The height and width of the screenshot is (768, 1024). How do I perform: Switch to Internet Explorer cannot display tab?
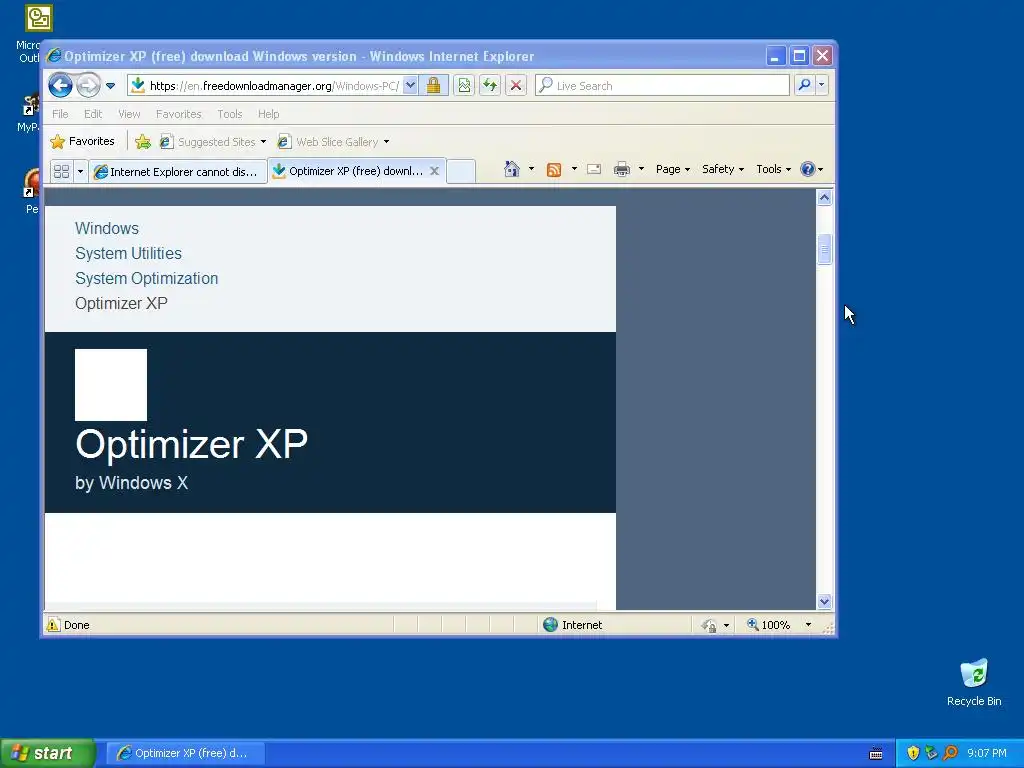[178, 171]
